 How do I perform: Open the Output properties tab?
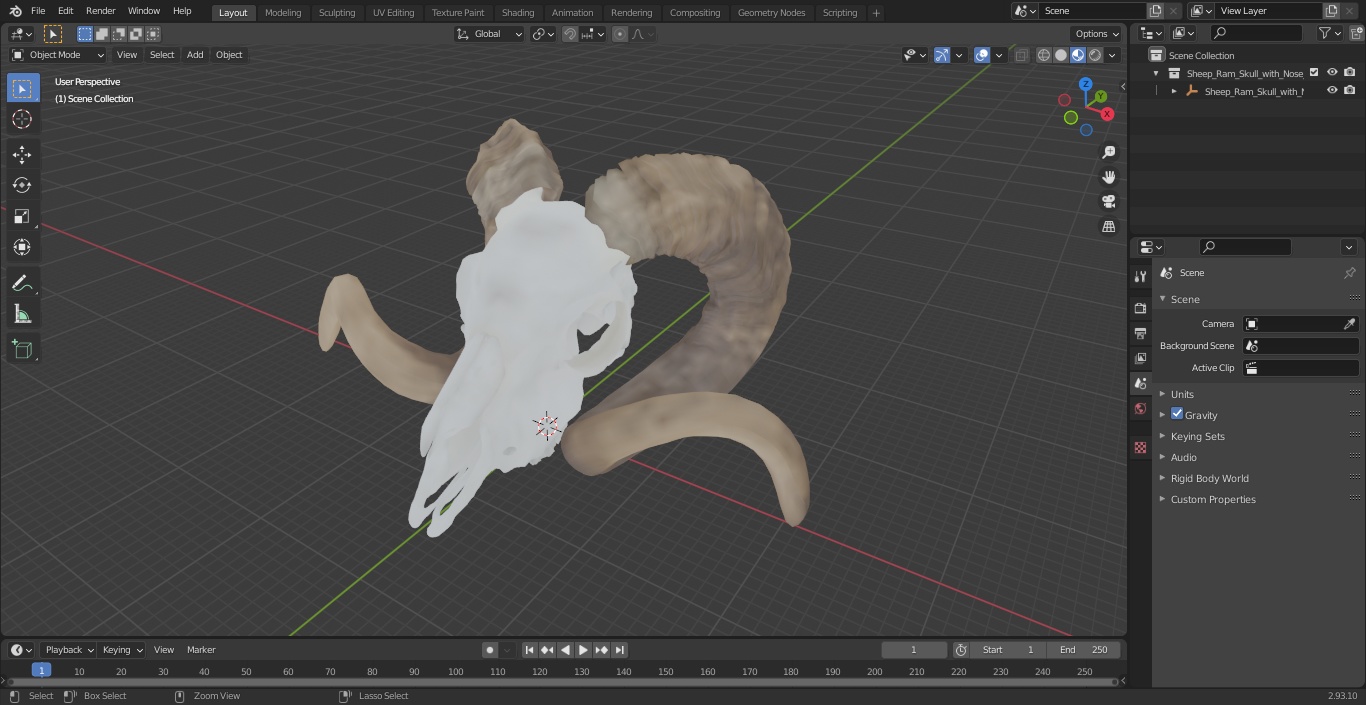click(1140, 333)
